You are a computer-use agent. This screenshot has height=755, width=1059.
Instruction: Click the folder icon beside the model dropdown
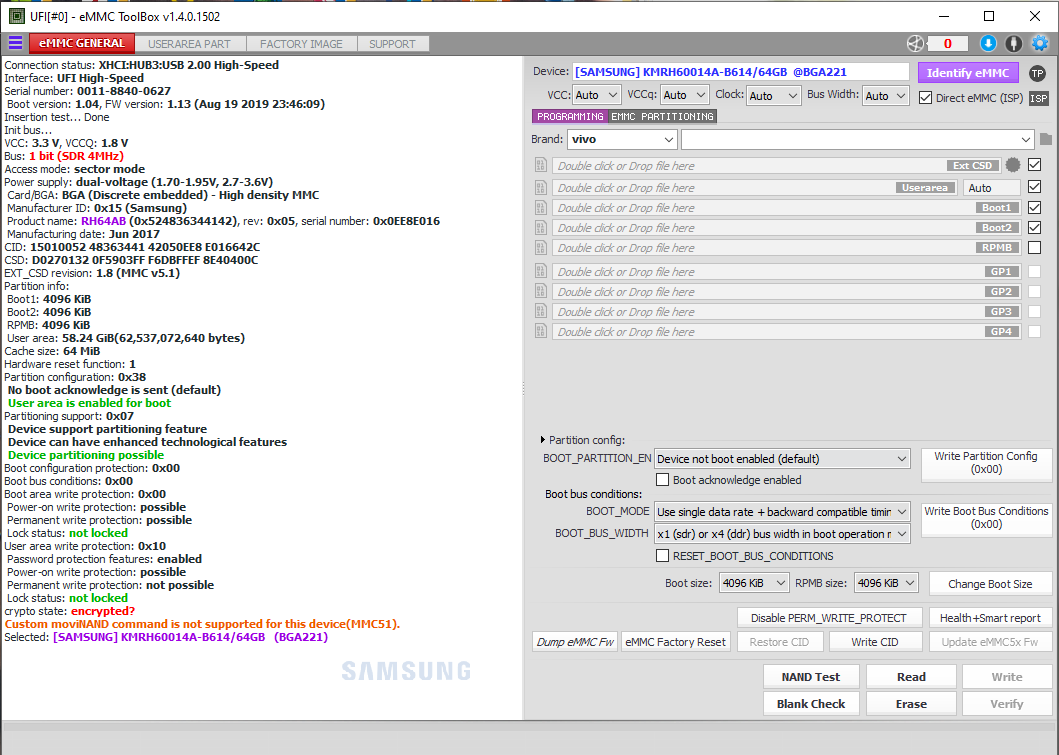pyautogui.click(x=1046, y=139)
